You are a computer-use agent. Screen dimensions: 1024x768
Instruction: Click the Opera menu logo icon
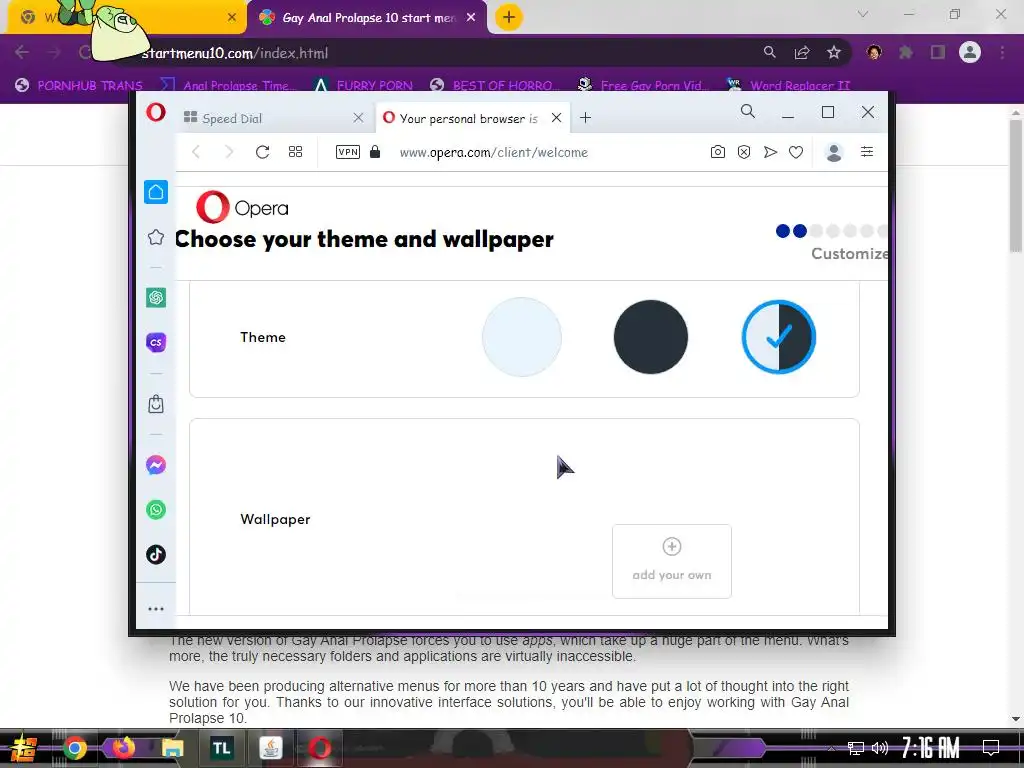click(155, 112)
